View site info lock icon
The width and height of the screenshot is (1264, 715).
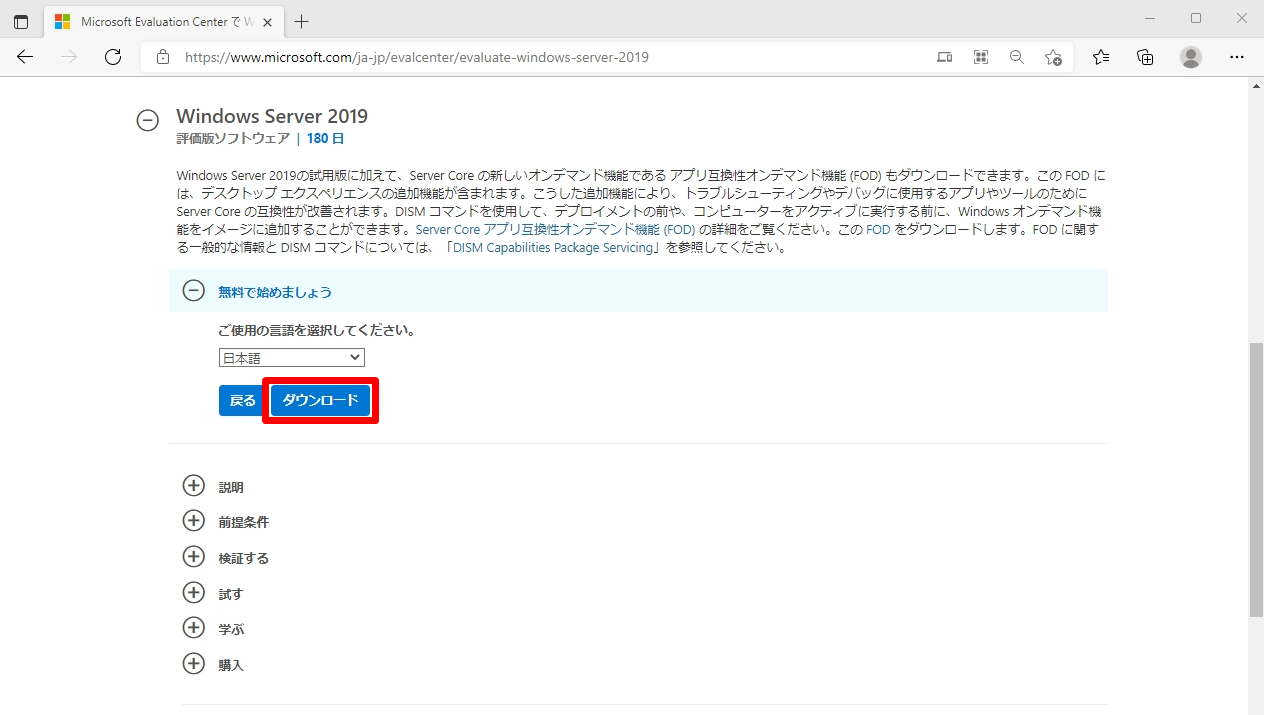[163, 57]
